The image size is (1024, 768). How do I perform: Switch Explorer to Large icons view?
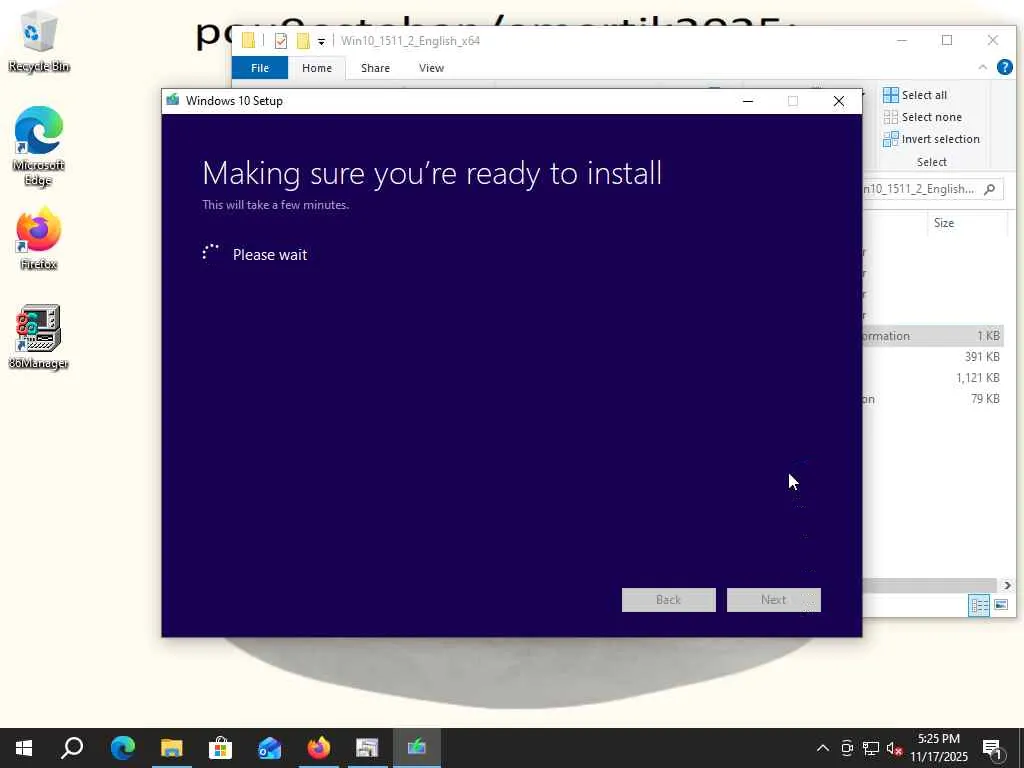tap(1000, 605)
